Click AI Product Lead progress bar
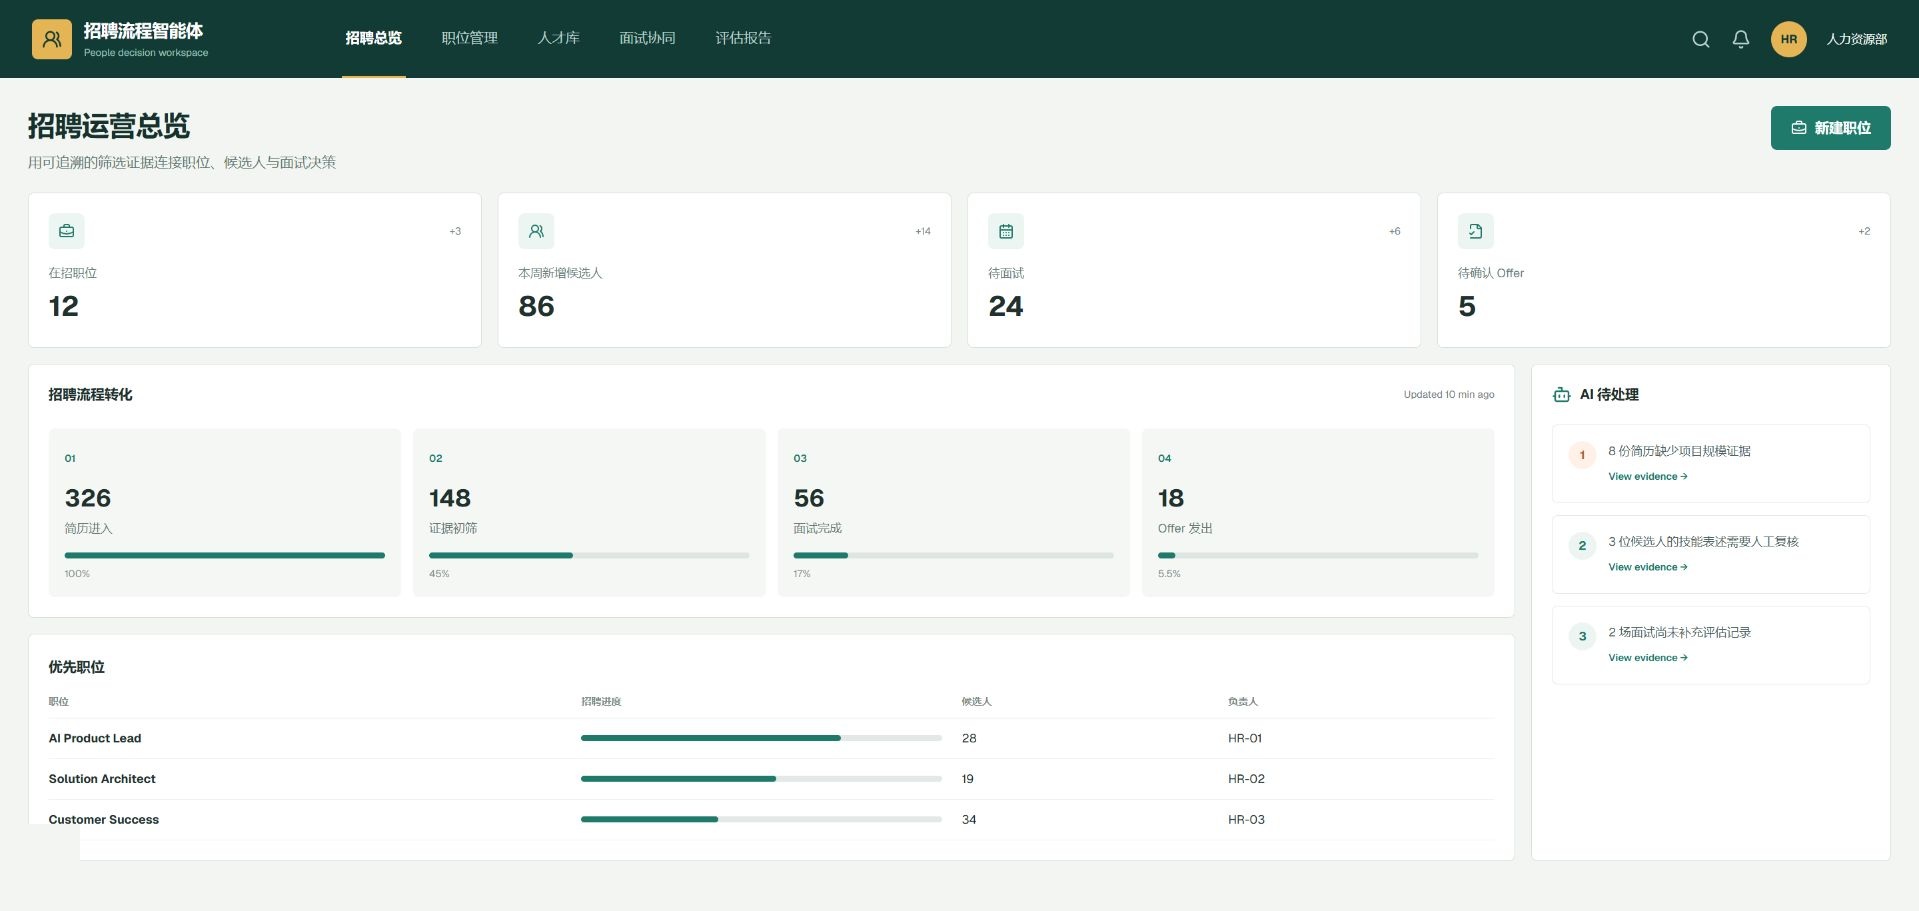 pos(761,738)
